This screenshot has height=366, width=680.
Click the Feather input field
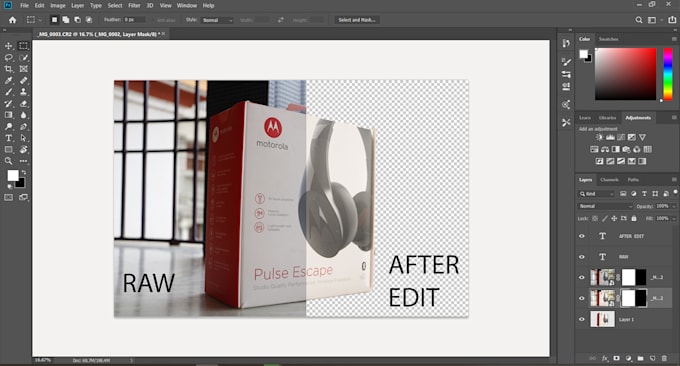(x=134, y=20)
